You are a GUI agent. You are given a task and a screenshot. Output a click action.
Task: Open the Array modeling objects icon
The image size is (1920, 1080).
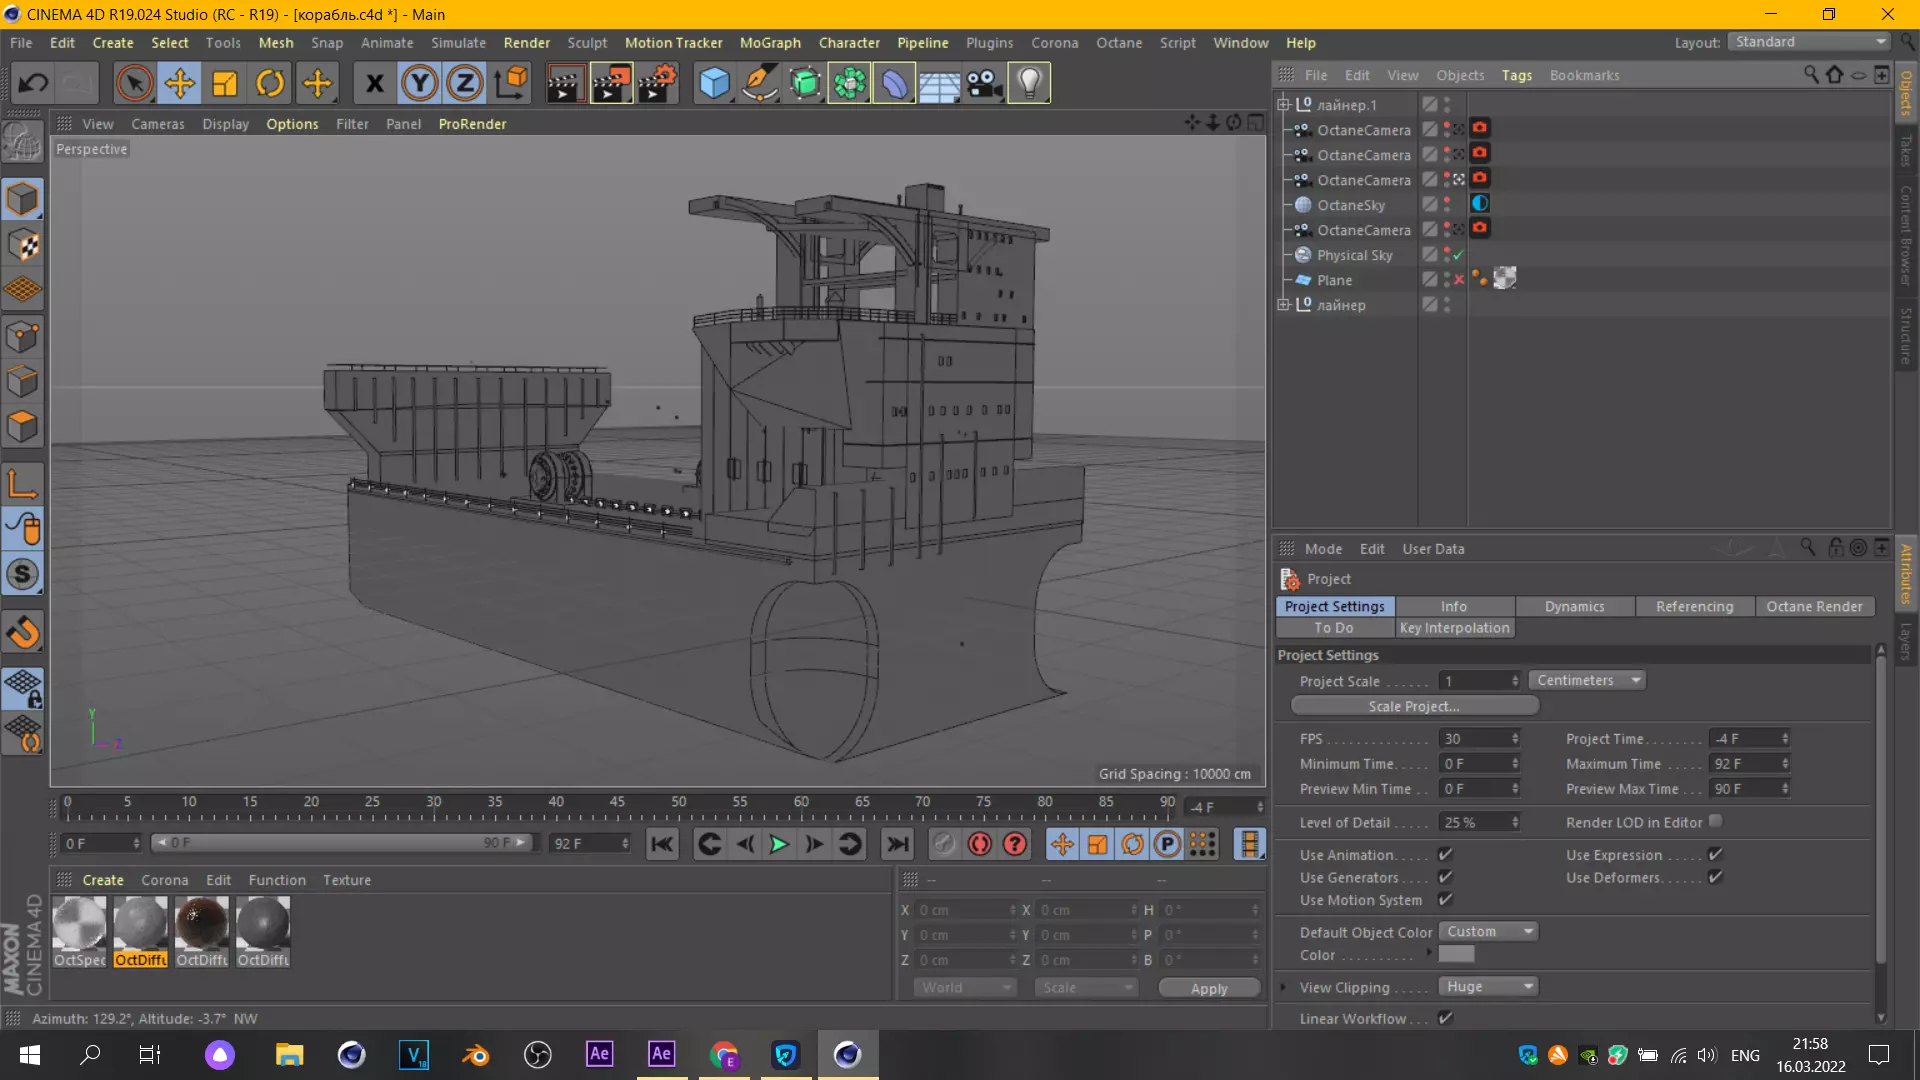click(x=849, y=83)
